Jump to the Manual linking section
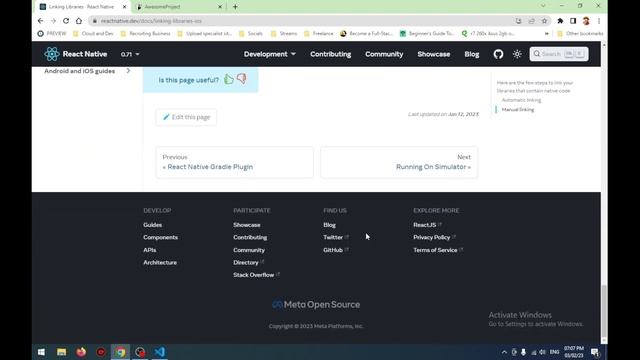This screenshot has height=360, width=640. click(518, 109)
